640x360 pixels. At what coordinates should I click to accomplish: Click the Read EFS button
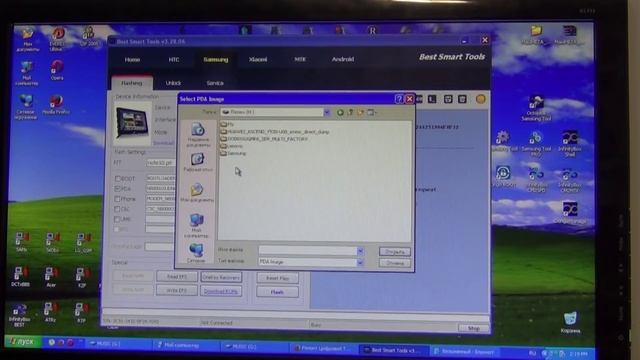177,277
